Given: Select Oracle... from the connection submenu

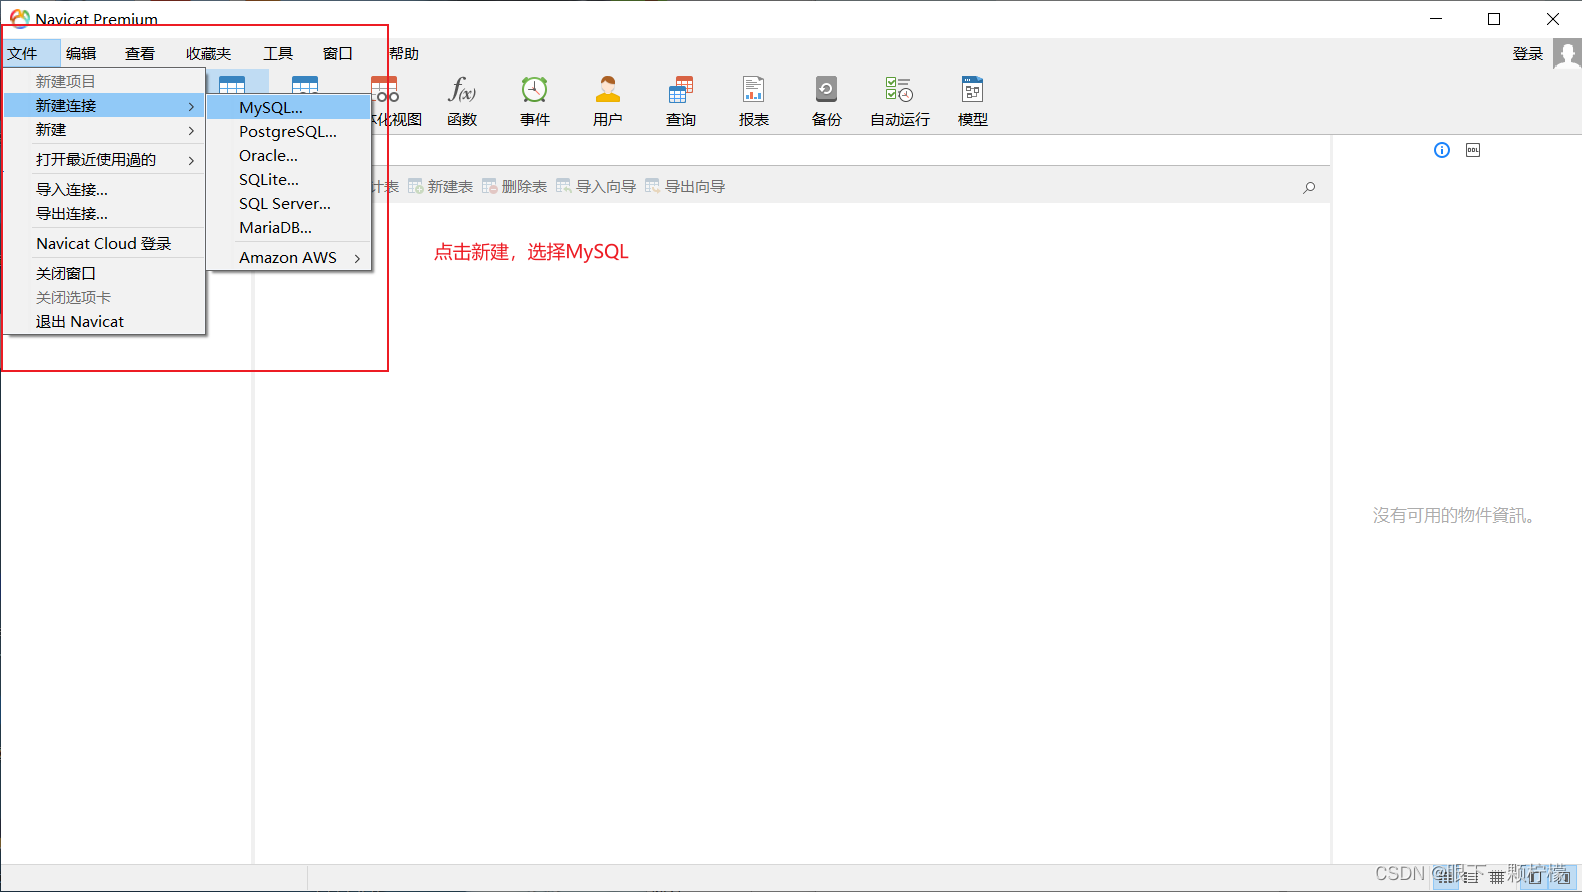Looking at the screenshot, I should point(289,155).
